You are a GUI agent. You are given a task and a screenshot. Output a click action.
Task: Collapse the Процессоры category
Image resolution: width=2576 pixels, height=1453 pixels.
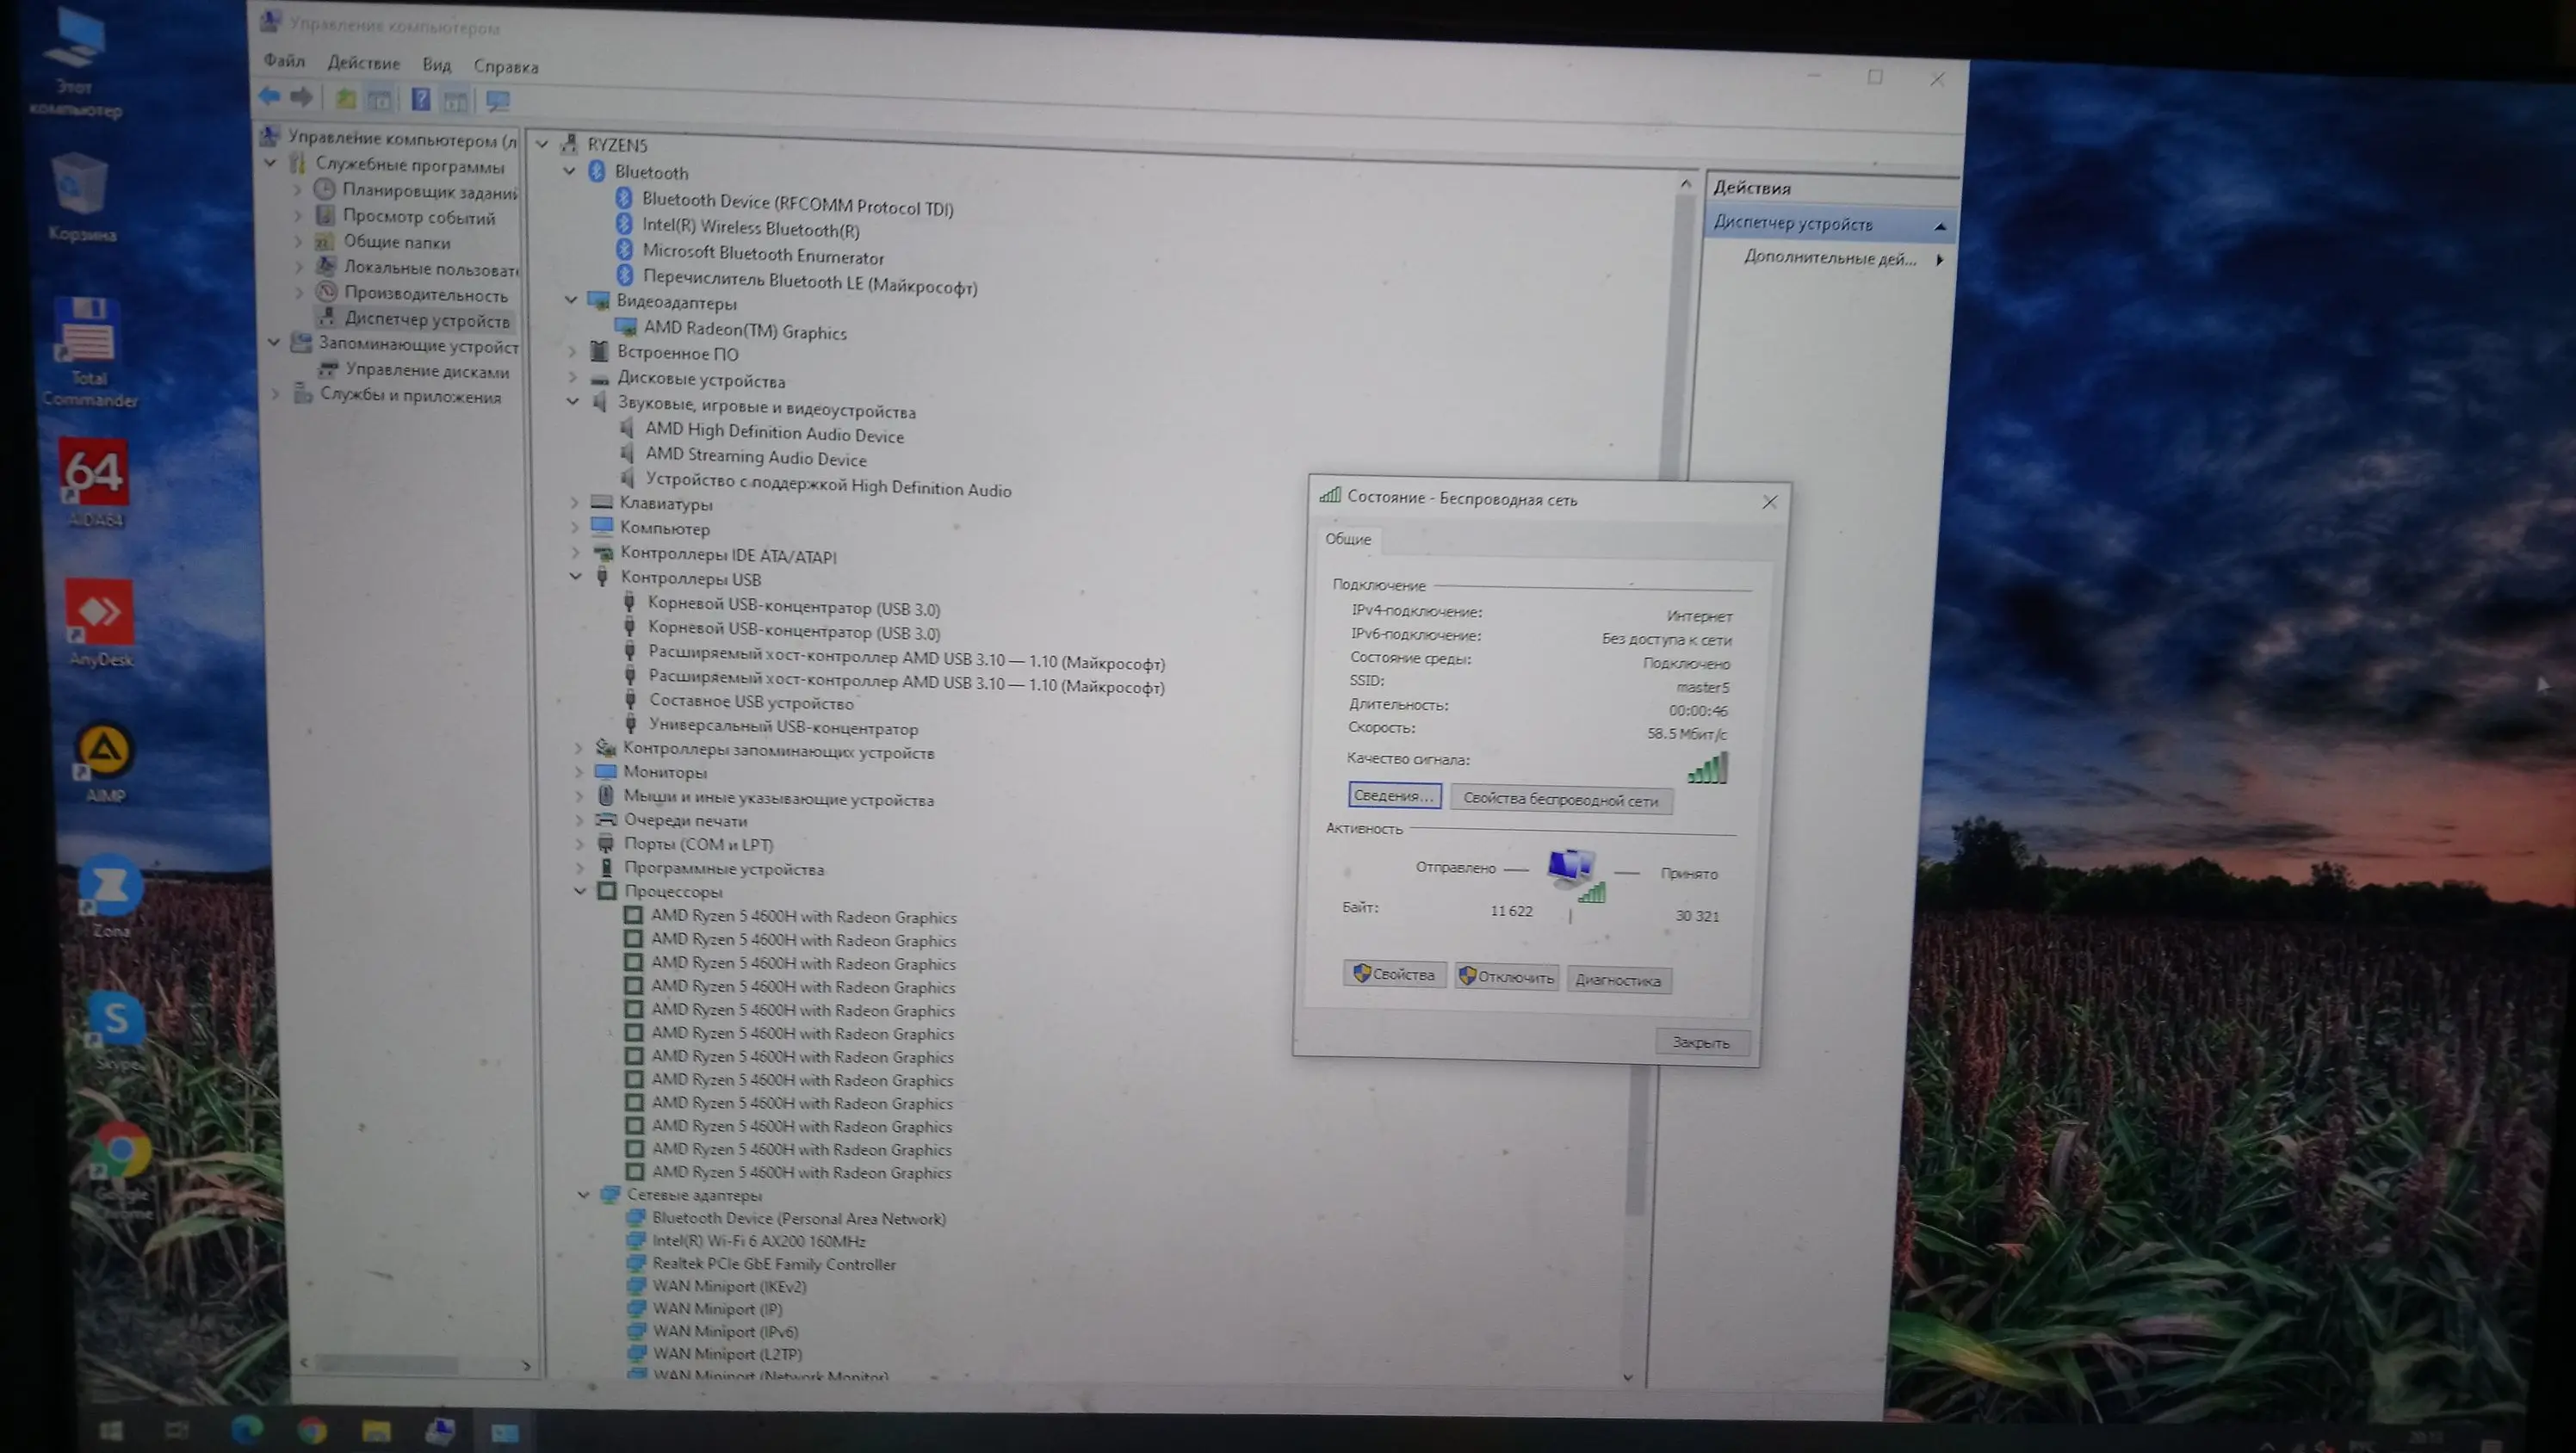click(580, 890)
